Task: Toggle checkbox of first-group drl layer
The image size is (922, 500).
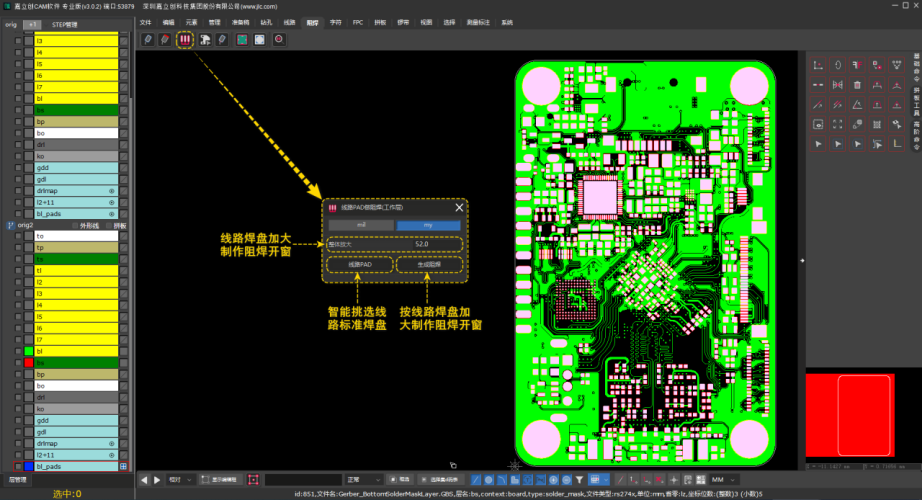Action: (x=18, y=145)
